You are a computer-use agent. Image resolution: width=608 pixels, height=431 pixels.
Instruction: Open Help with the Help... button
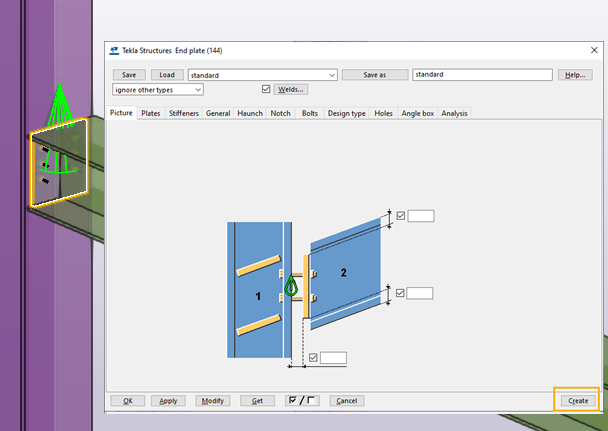click(575, 75)
